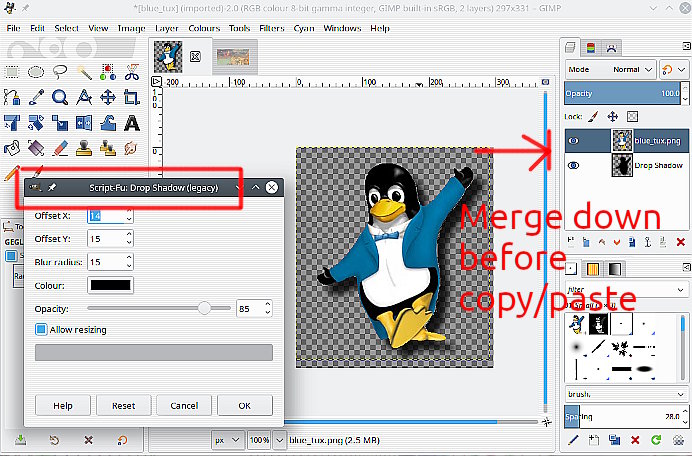Select the Colour Picker eyedropper tool
This screenshot has width=692, height=456.
(x=36, y=97)
